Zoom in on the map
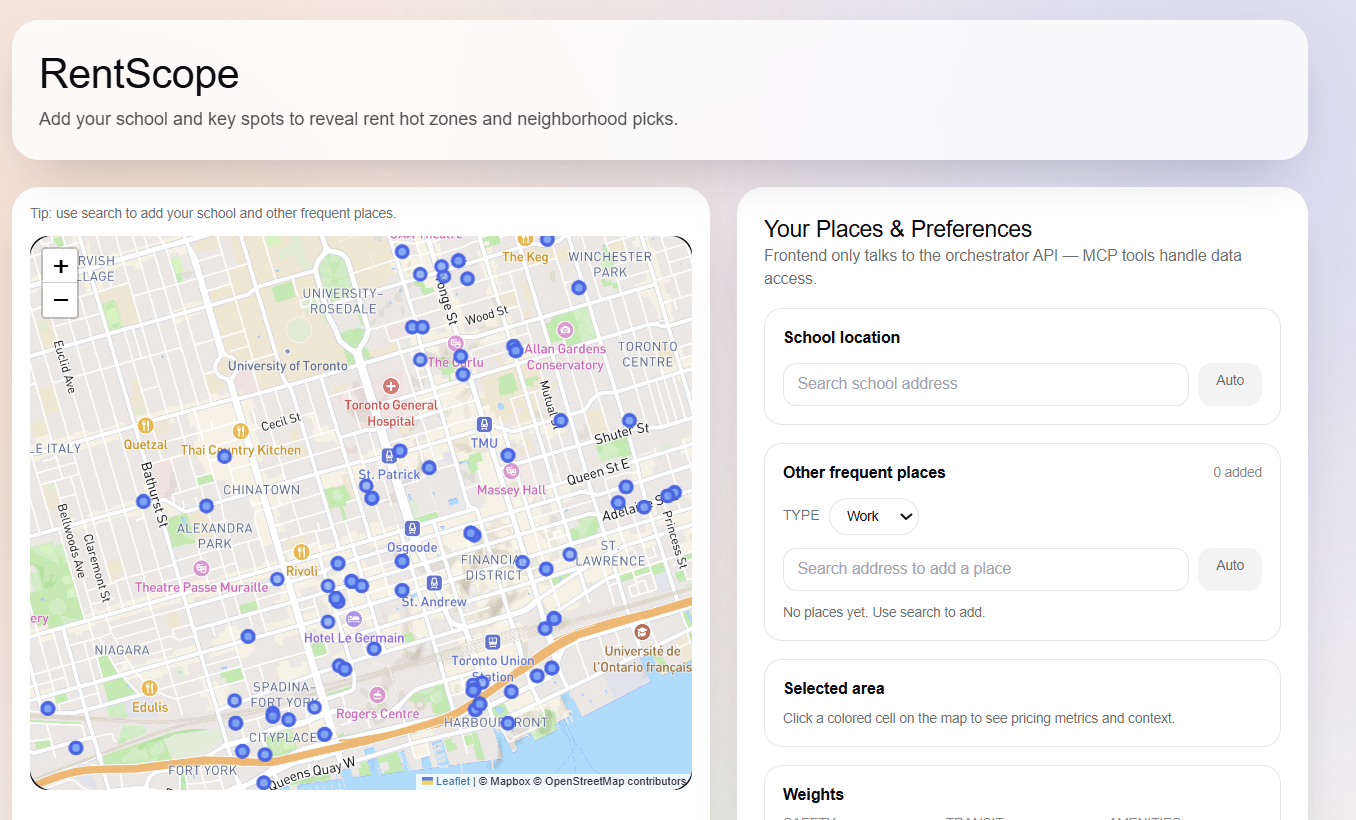Viewport: 1356px width, 820px height. coord(60,266)
